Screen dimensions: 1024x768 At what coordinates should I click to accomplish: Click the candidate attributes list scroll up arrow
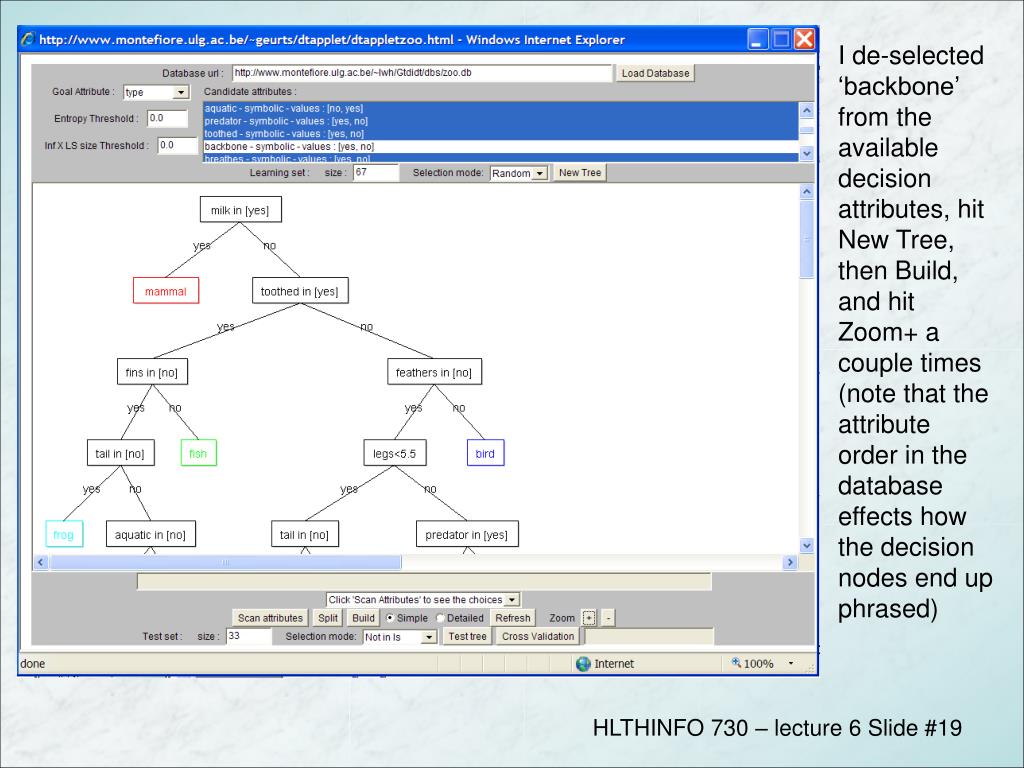[807, 110]
